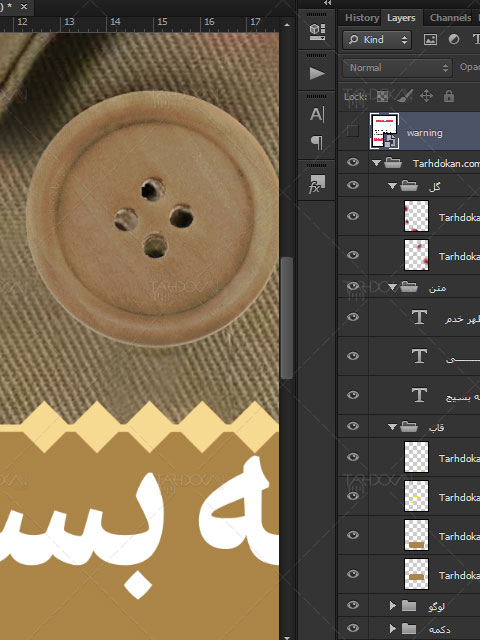Select the warning layer name

click(x=424, y=133)
